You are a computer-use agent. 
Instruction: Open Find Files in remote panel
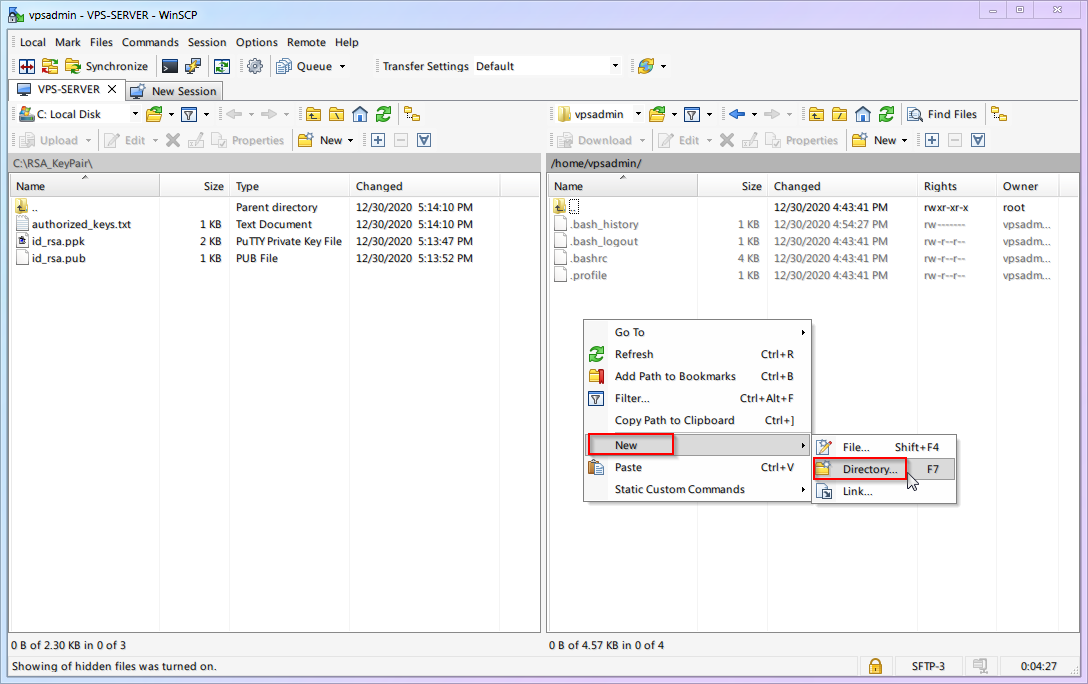coord(942,114)
